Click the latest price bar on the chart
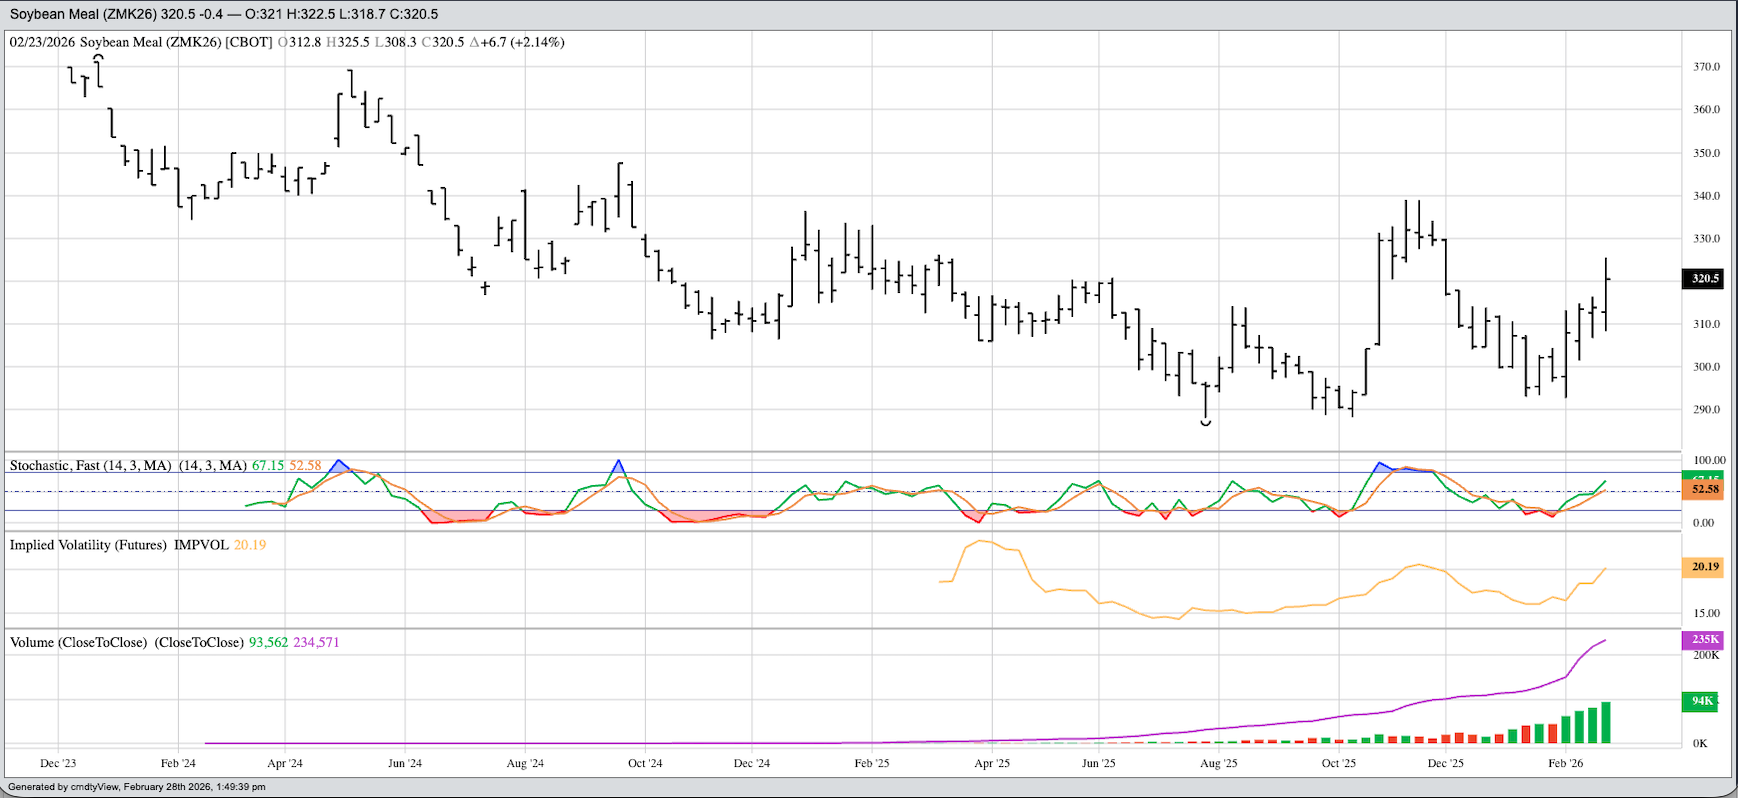This screenshot has width=1738, height=798. [x=1606, y=295]
